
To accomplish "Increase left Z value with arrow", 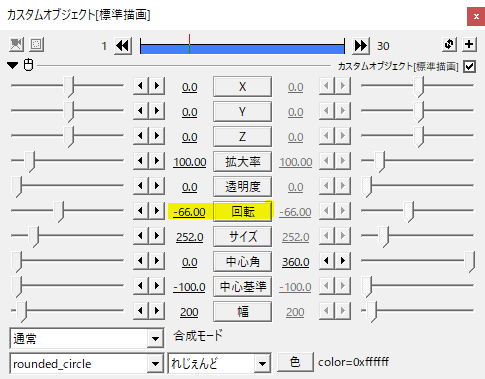I will tap(157, 136).
